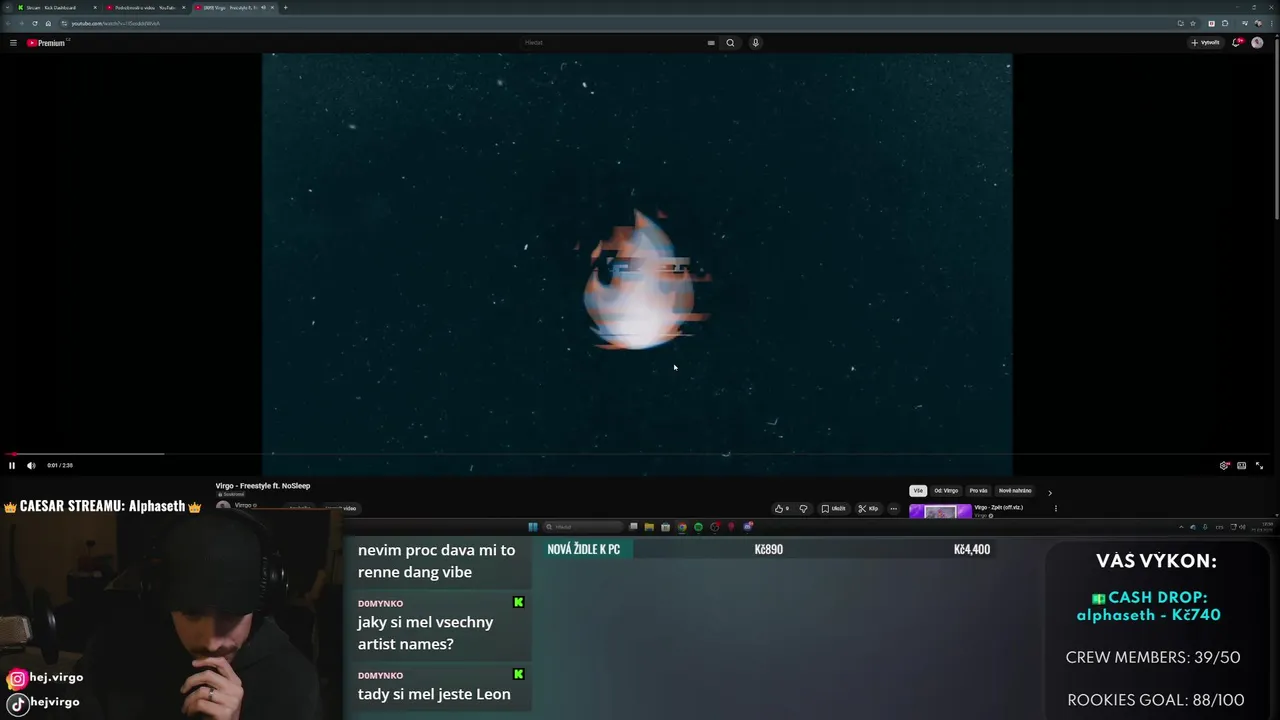This screenshot has height=720, width=1280.
Task: Open the YouTube account avatar menu
Action: 1257,43
